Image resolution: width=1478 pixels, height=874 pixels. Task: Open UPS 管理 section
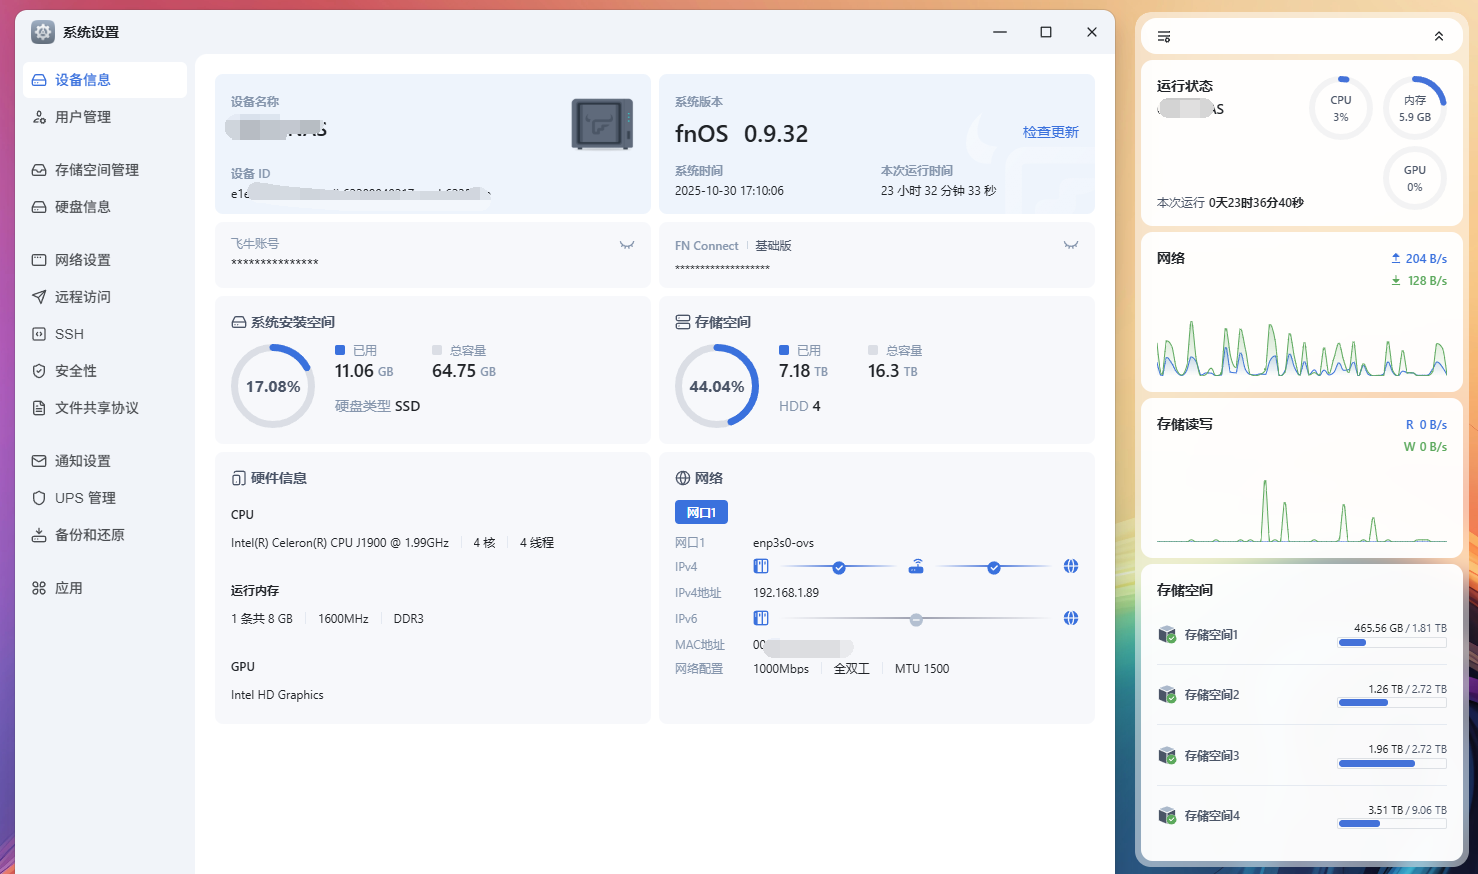[85, 498]
